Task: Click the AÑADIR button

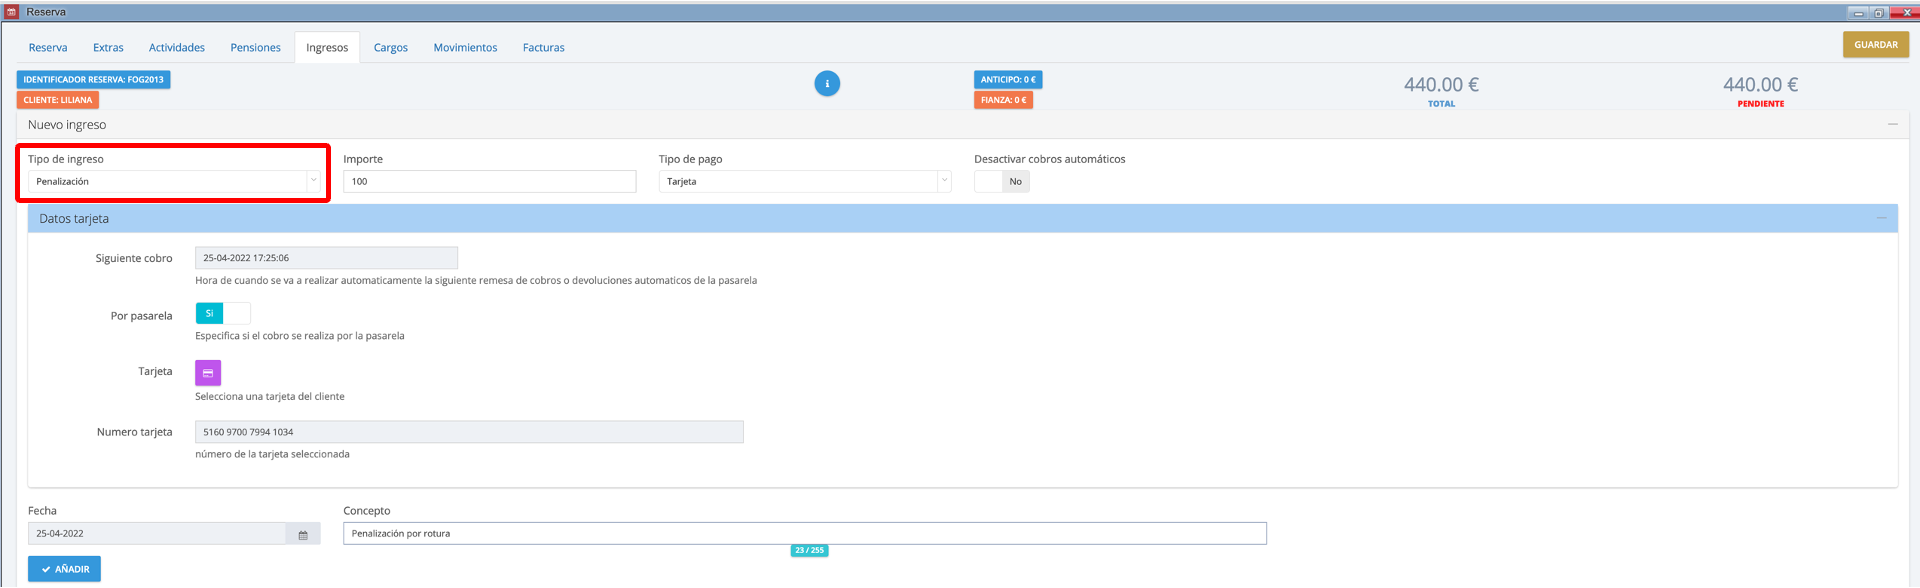Action: 64,569
